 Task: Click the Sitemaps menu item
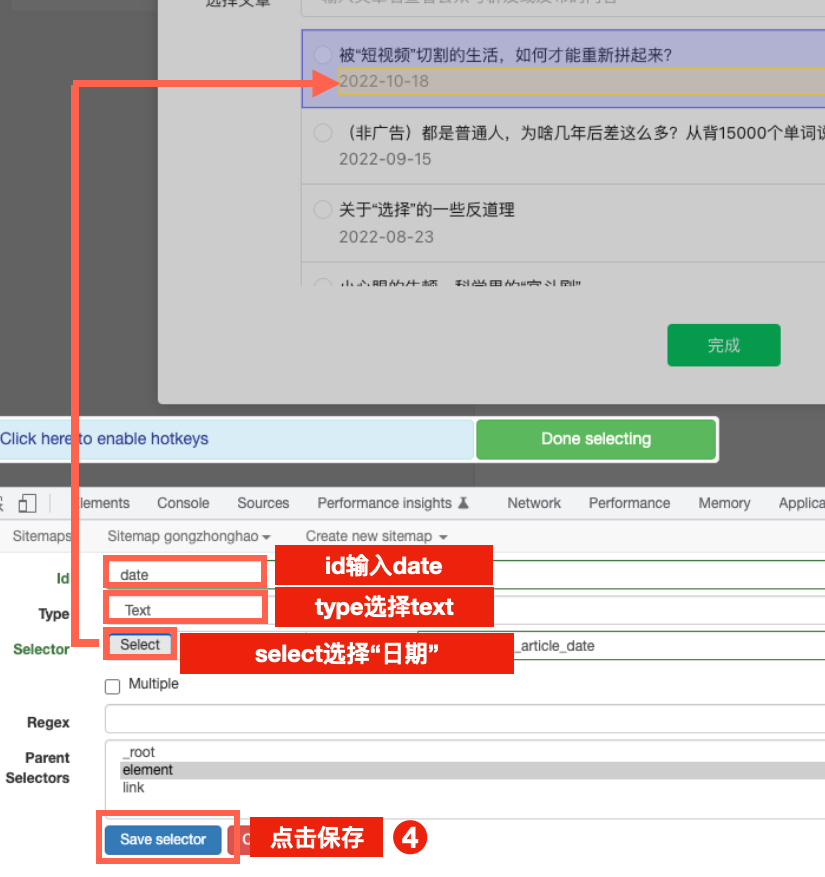tap(41, 536)
